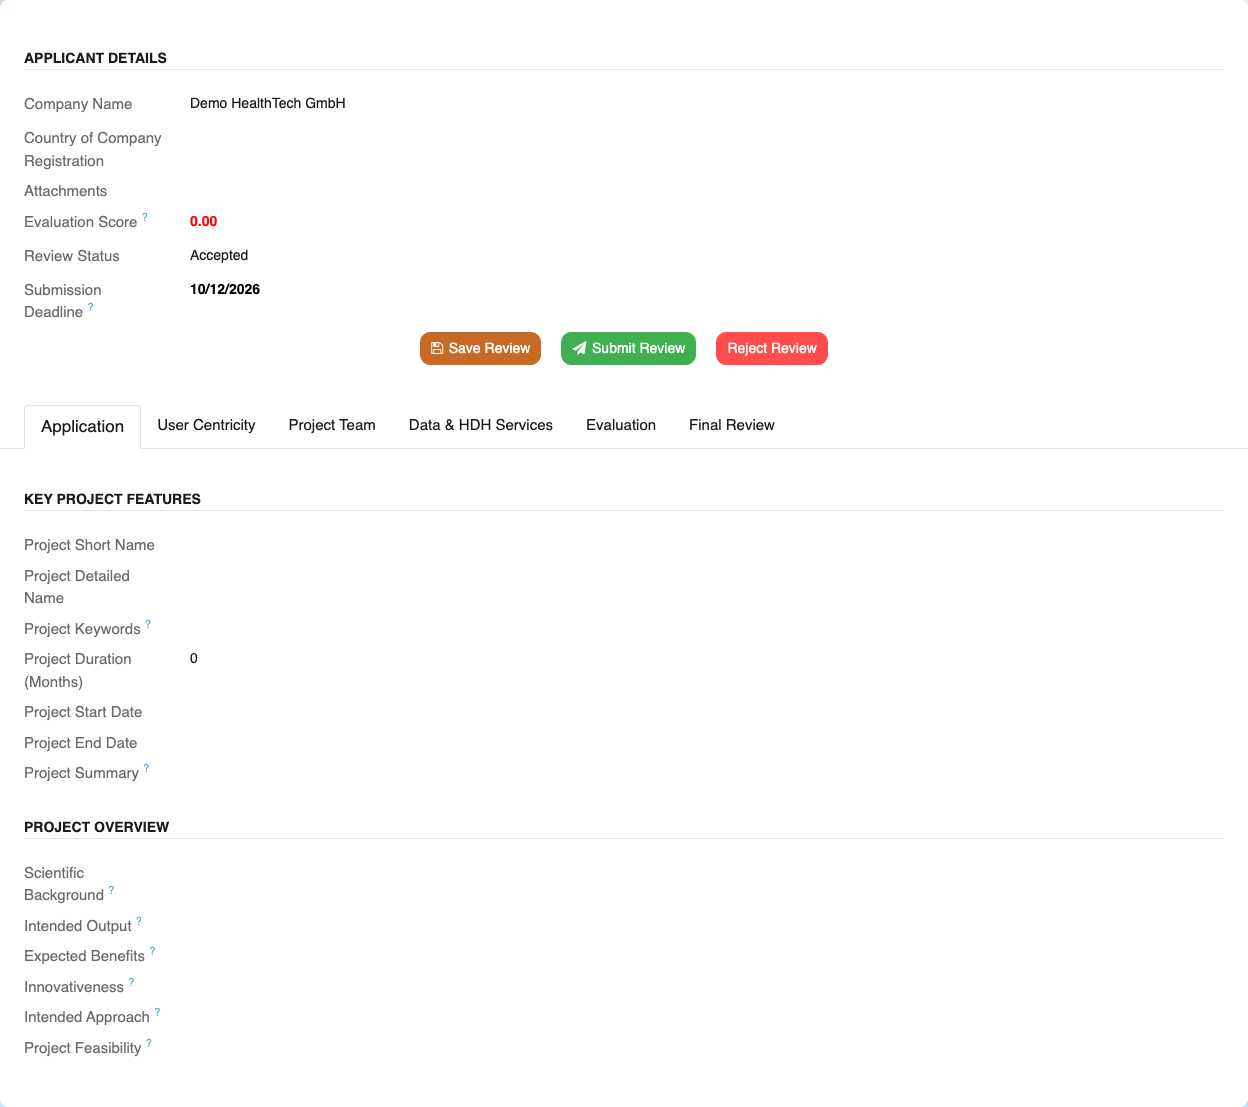The height and width of the screenshot is (1107, 1248).
Task: Click the Review Status label
Action: pyautogui.click(x=72, y=256)
